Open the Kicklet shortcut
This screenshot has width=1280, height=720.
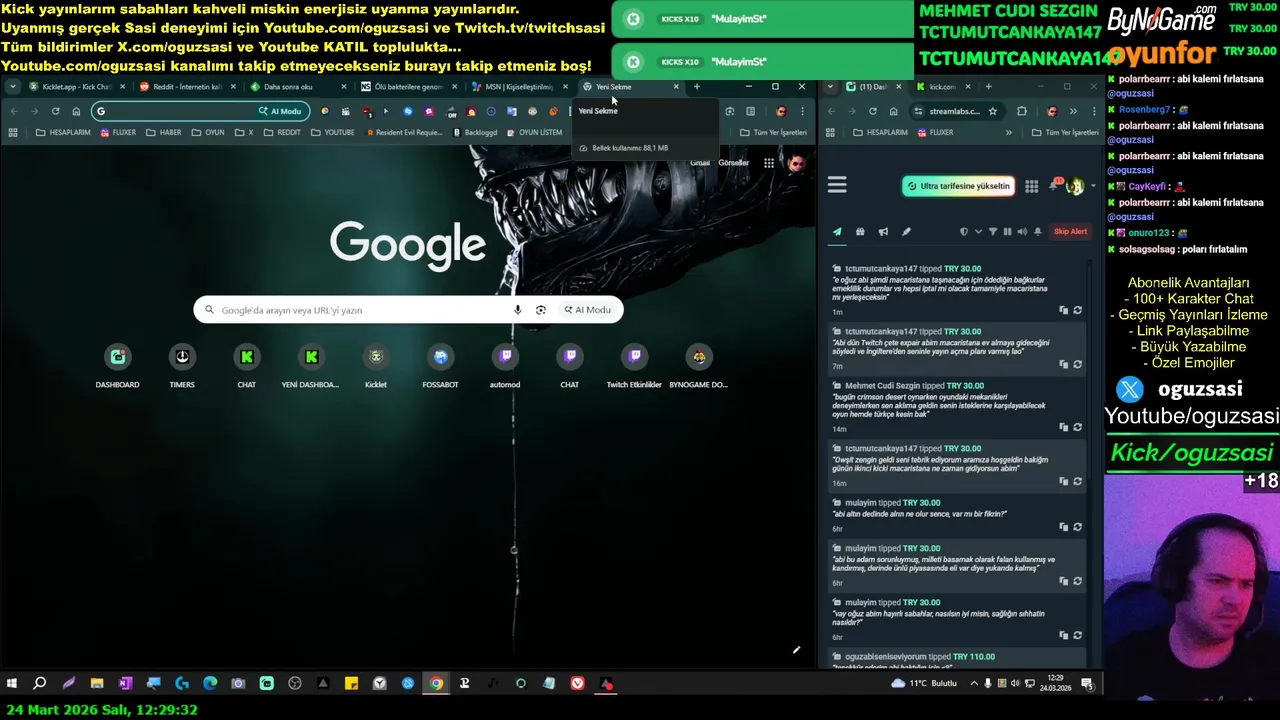(x=376, y=366)
